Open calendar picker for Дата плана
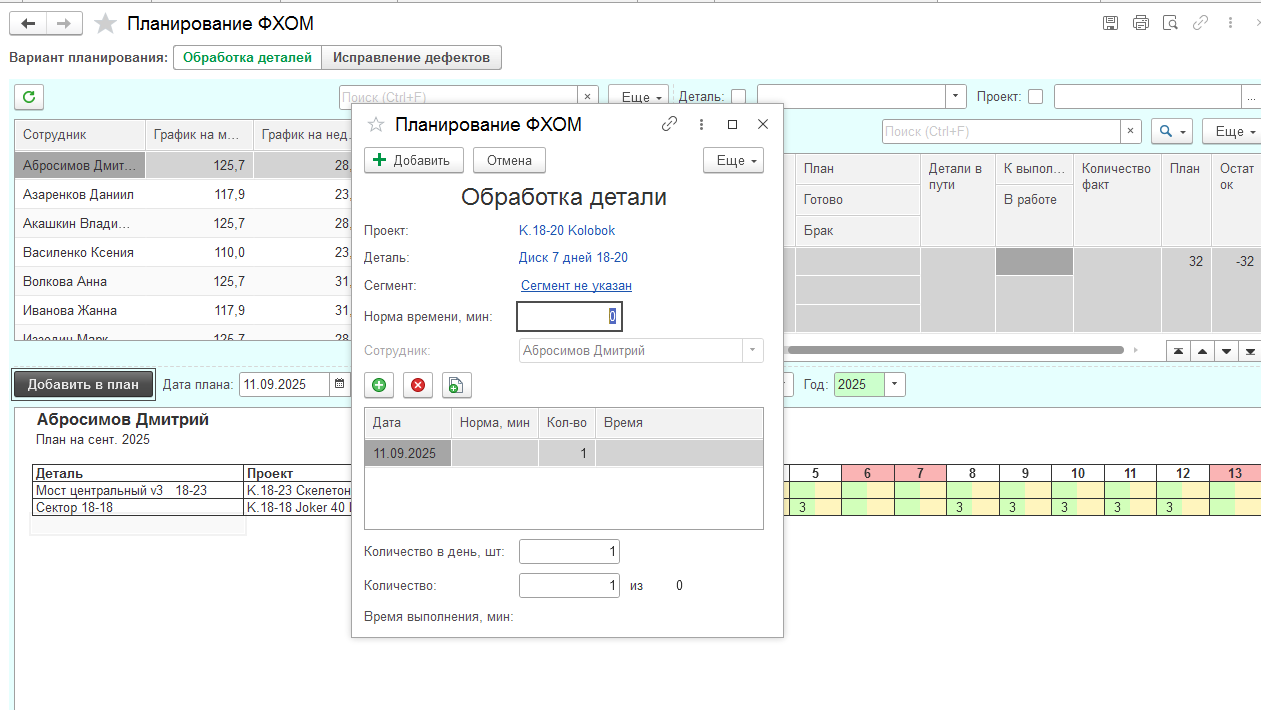Screen dimensions: 1261x710 pos(340,384)
